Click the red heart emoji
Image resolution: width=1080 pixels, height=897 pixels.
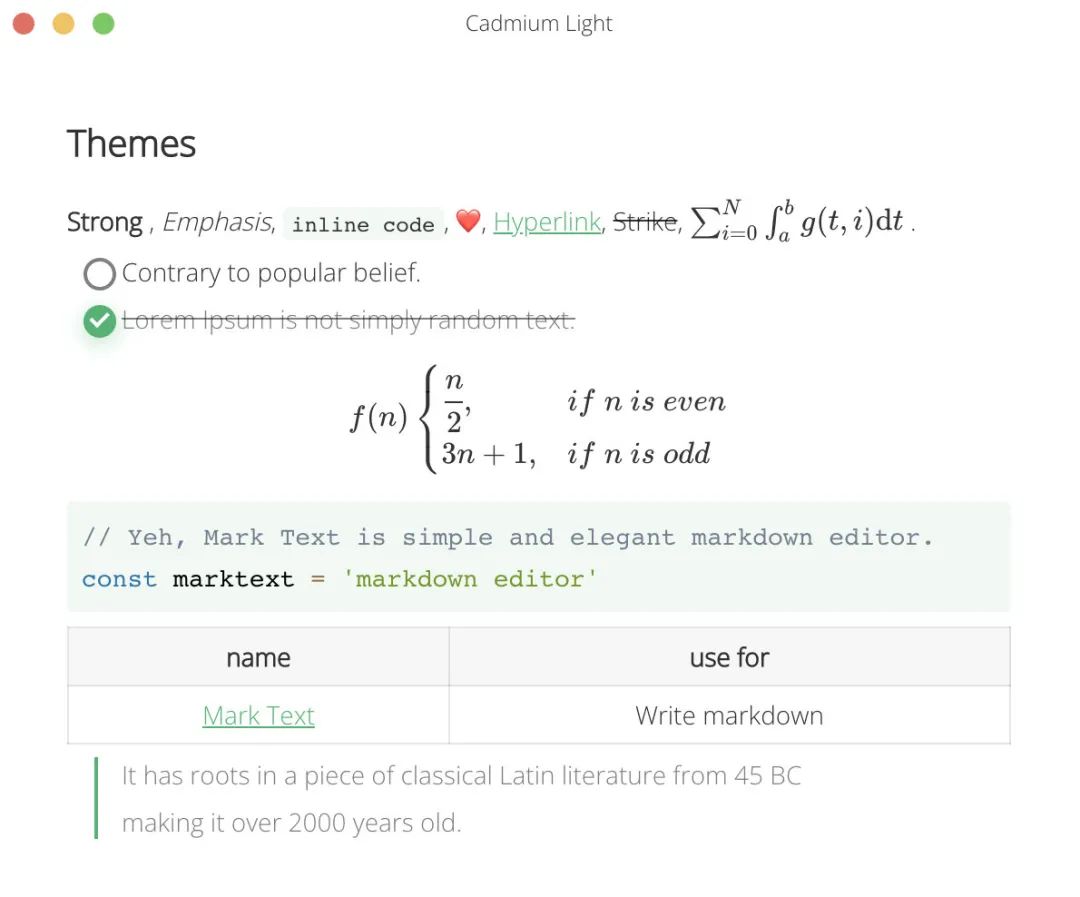pos(467,222)
